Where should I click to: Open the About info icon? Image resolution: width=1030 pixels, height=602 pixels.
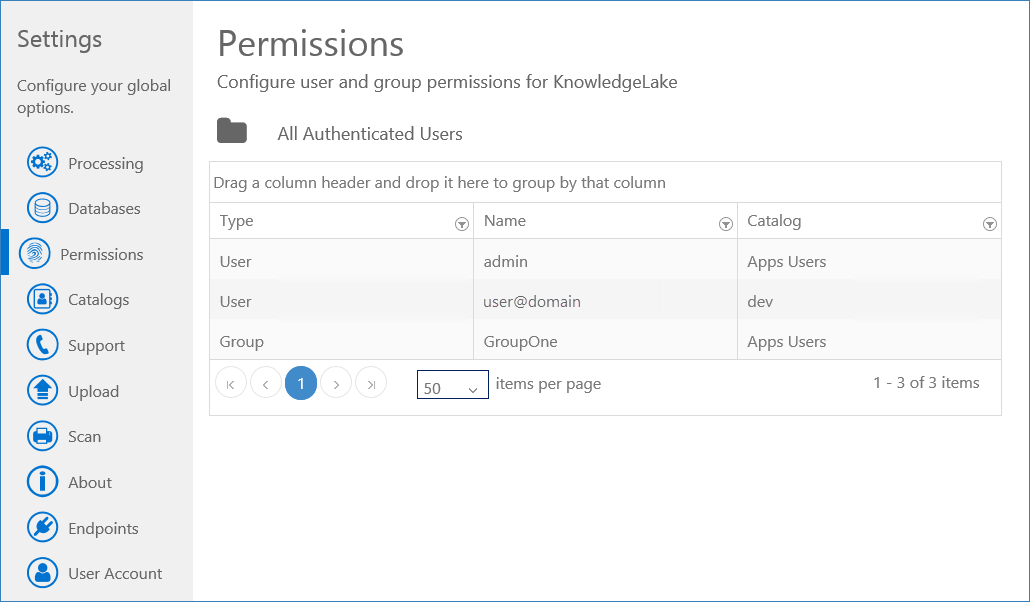(x=43, y=482)
